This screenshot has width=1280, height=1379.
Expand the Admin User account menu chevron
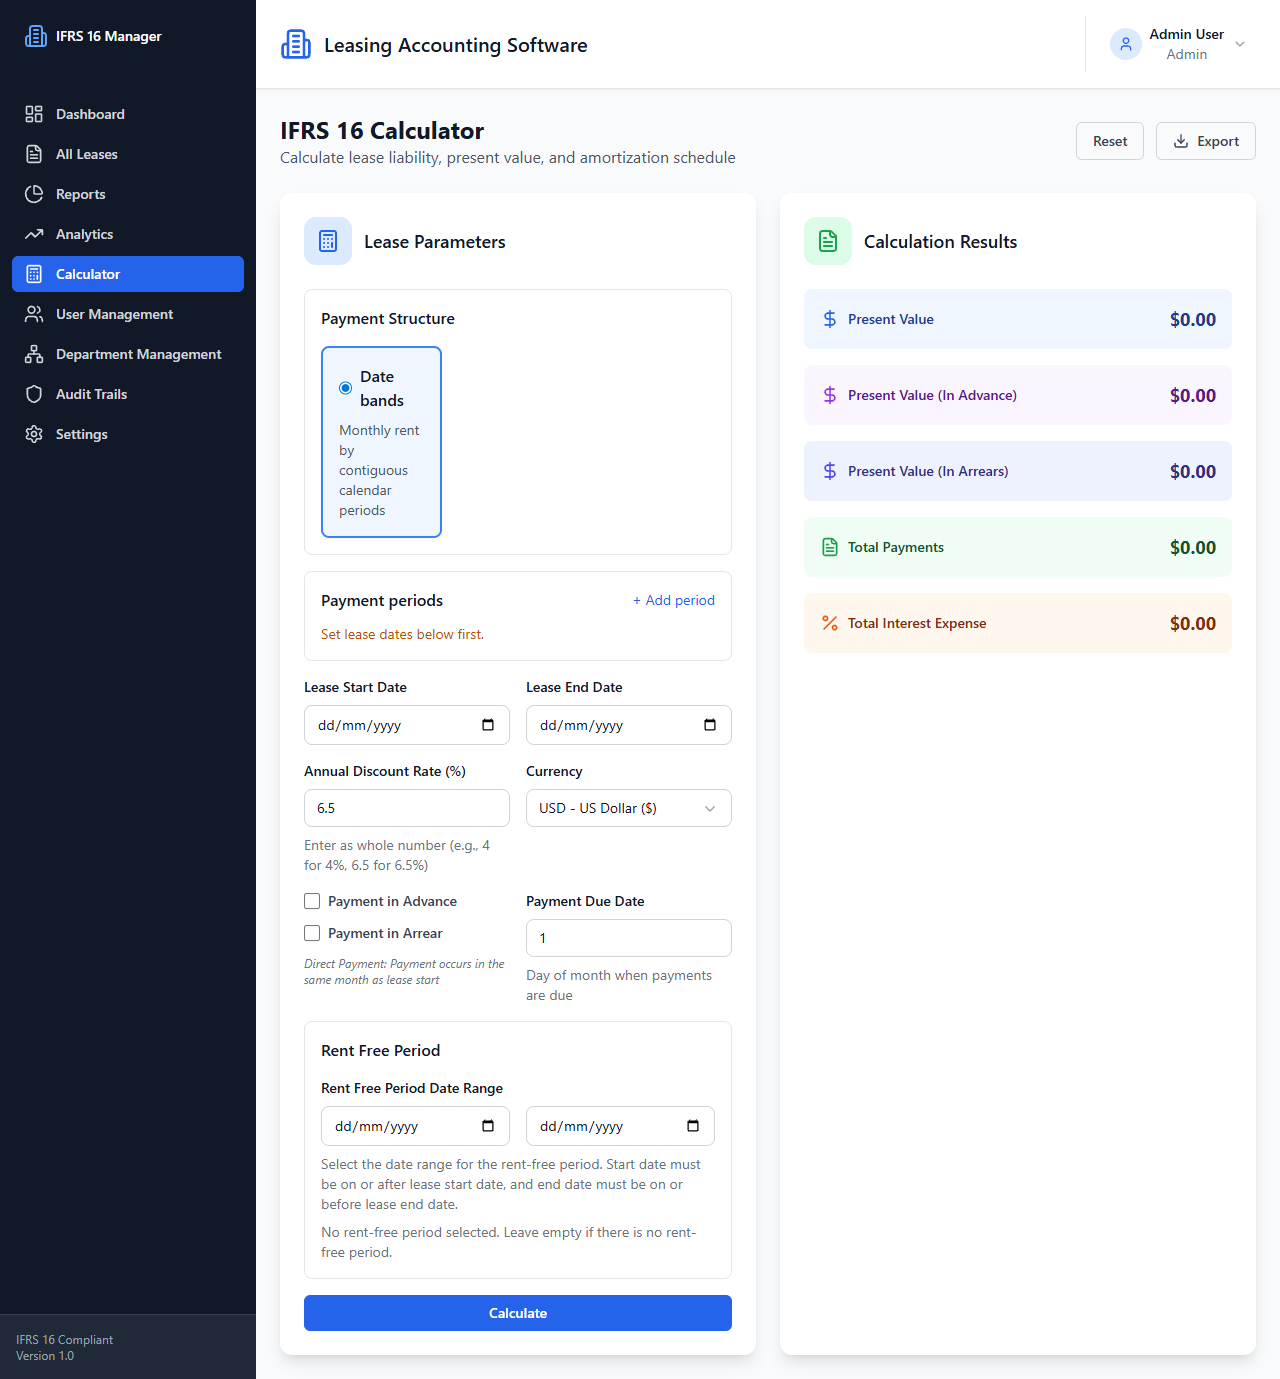point(1240,44)
